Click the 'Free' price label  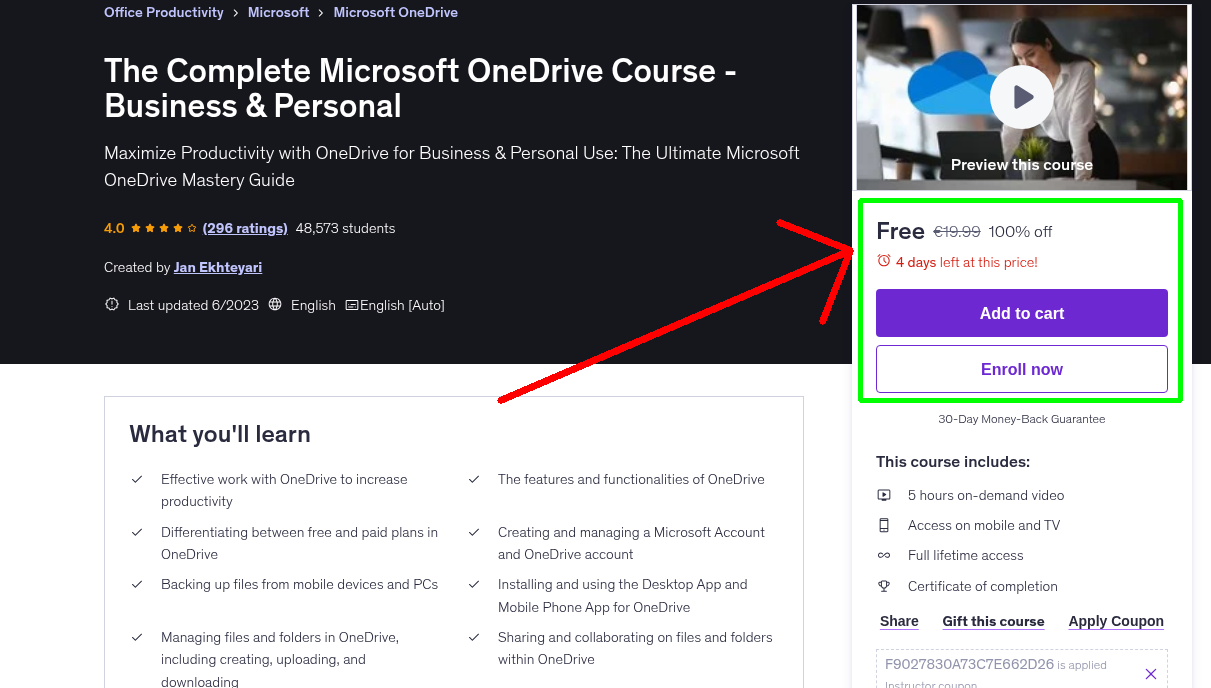click(900, 231)
